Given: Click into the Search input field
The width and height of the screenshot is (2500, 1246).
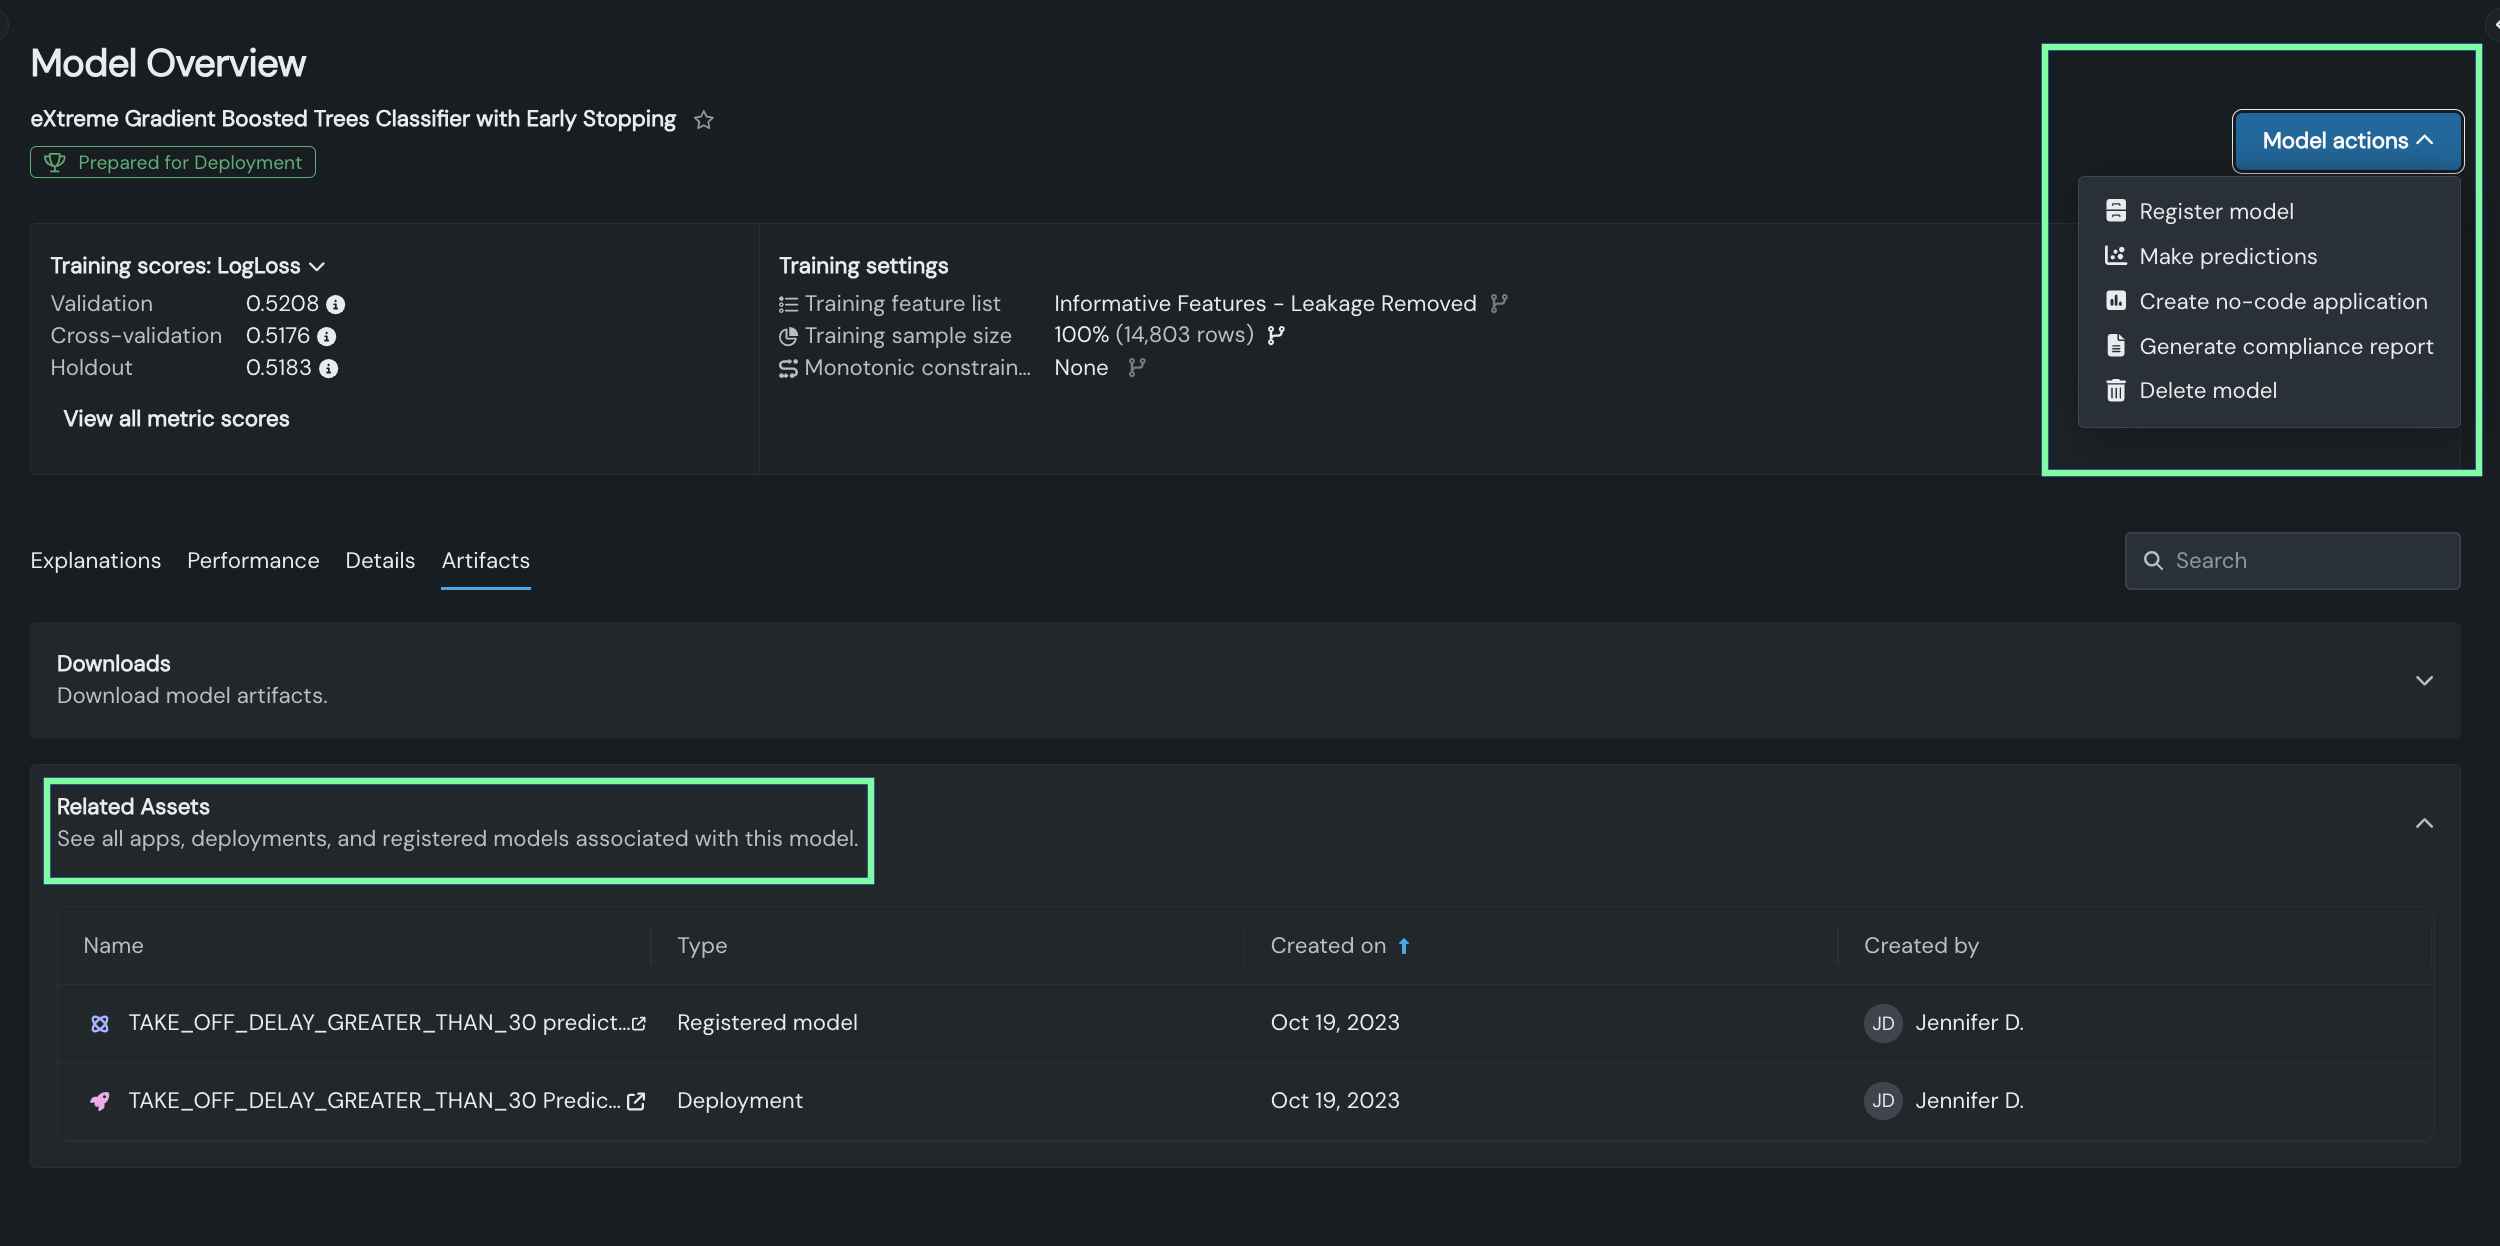Looking at the screenshot, I should [2310, 561].
